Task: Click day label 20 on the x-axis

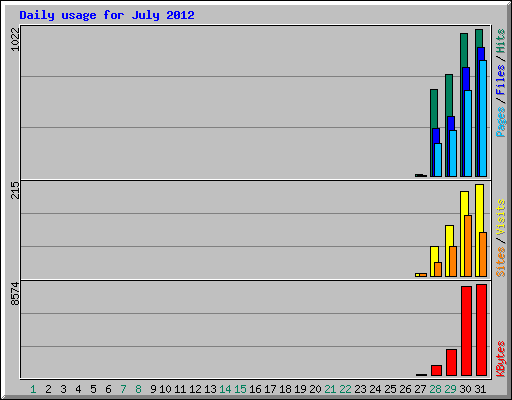Action: pos(315,389)
